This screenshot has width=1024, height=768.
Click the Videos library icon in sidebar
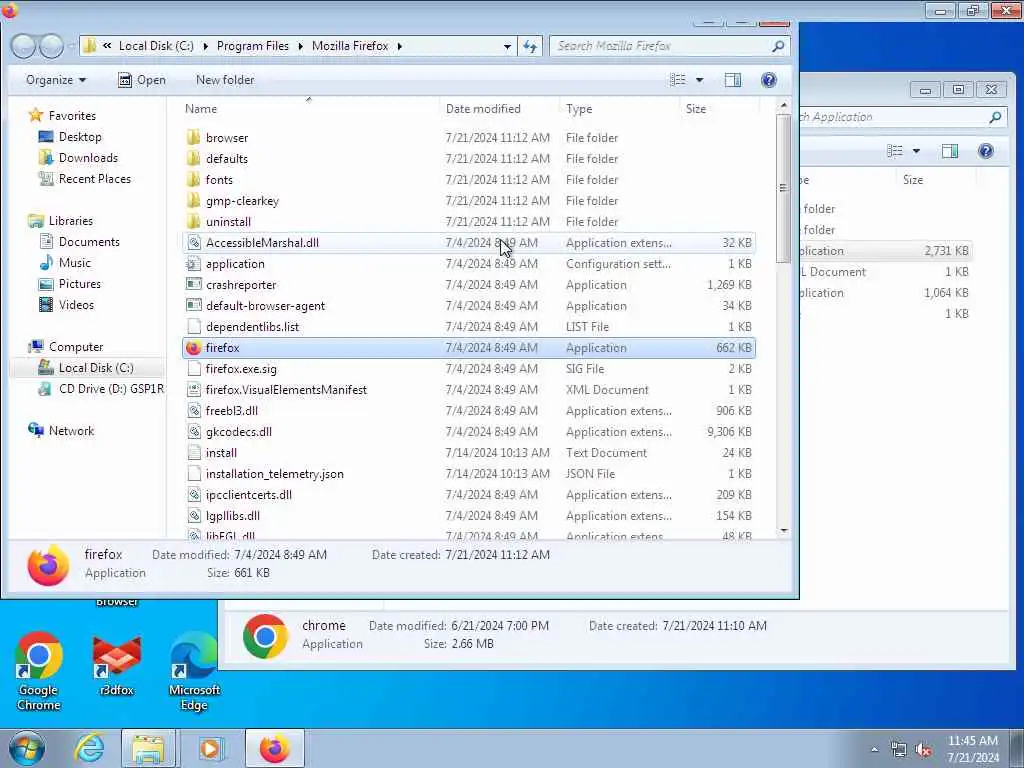point(46,305)
